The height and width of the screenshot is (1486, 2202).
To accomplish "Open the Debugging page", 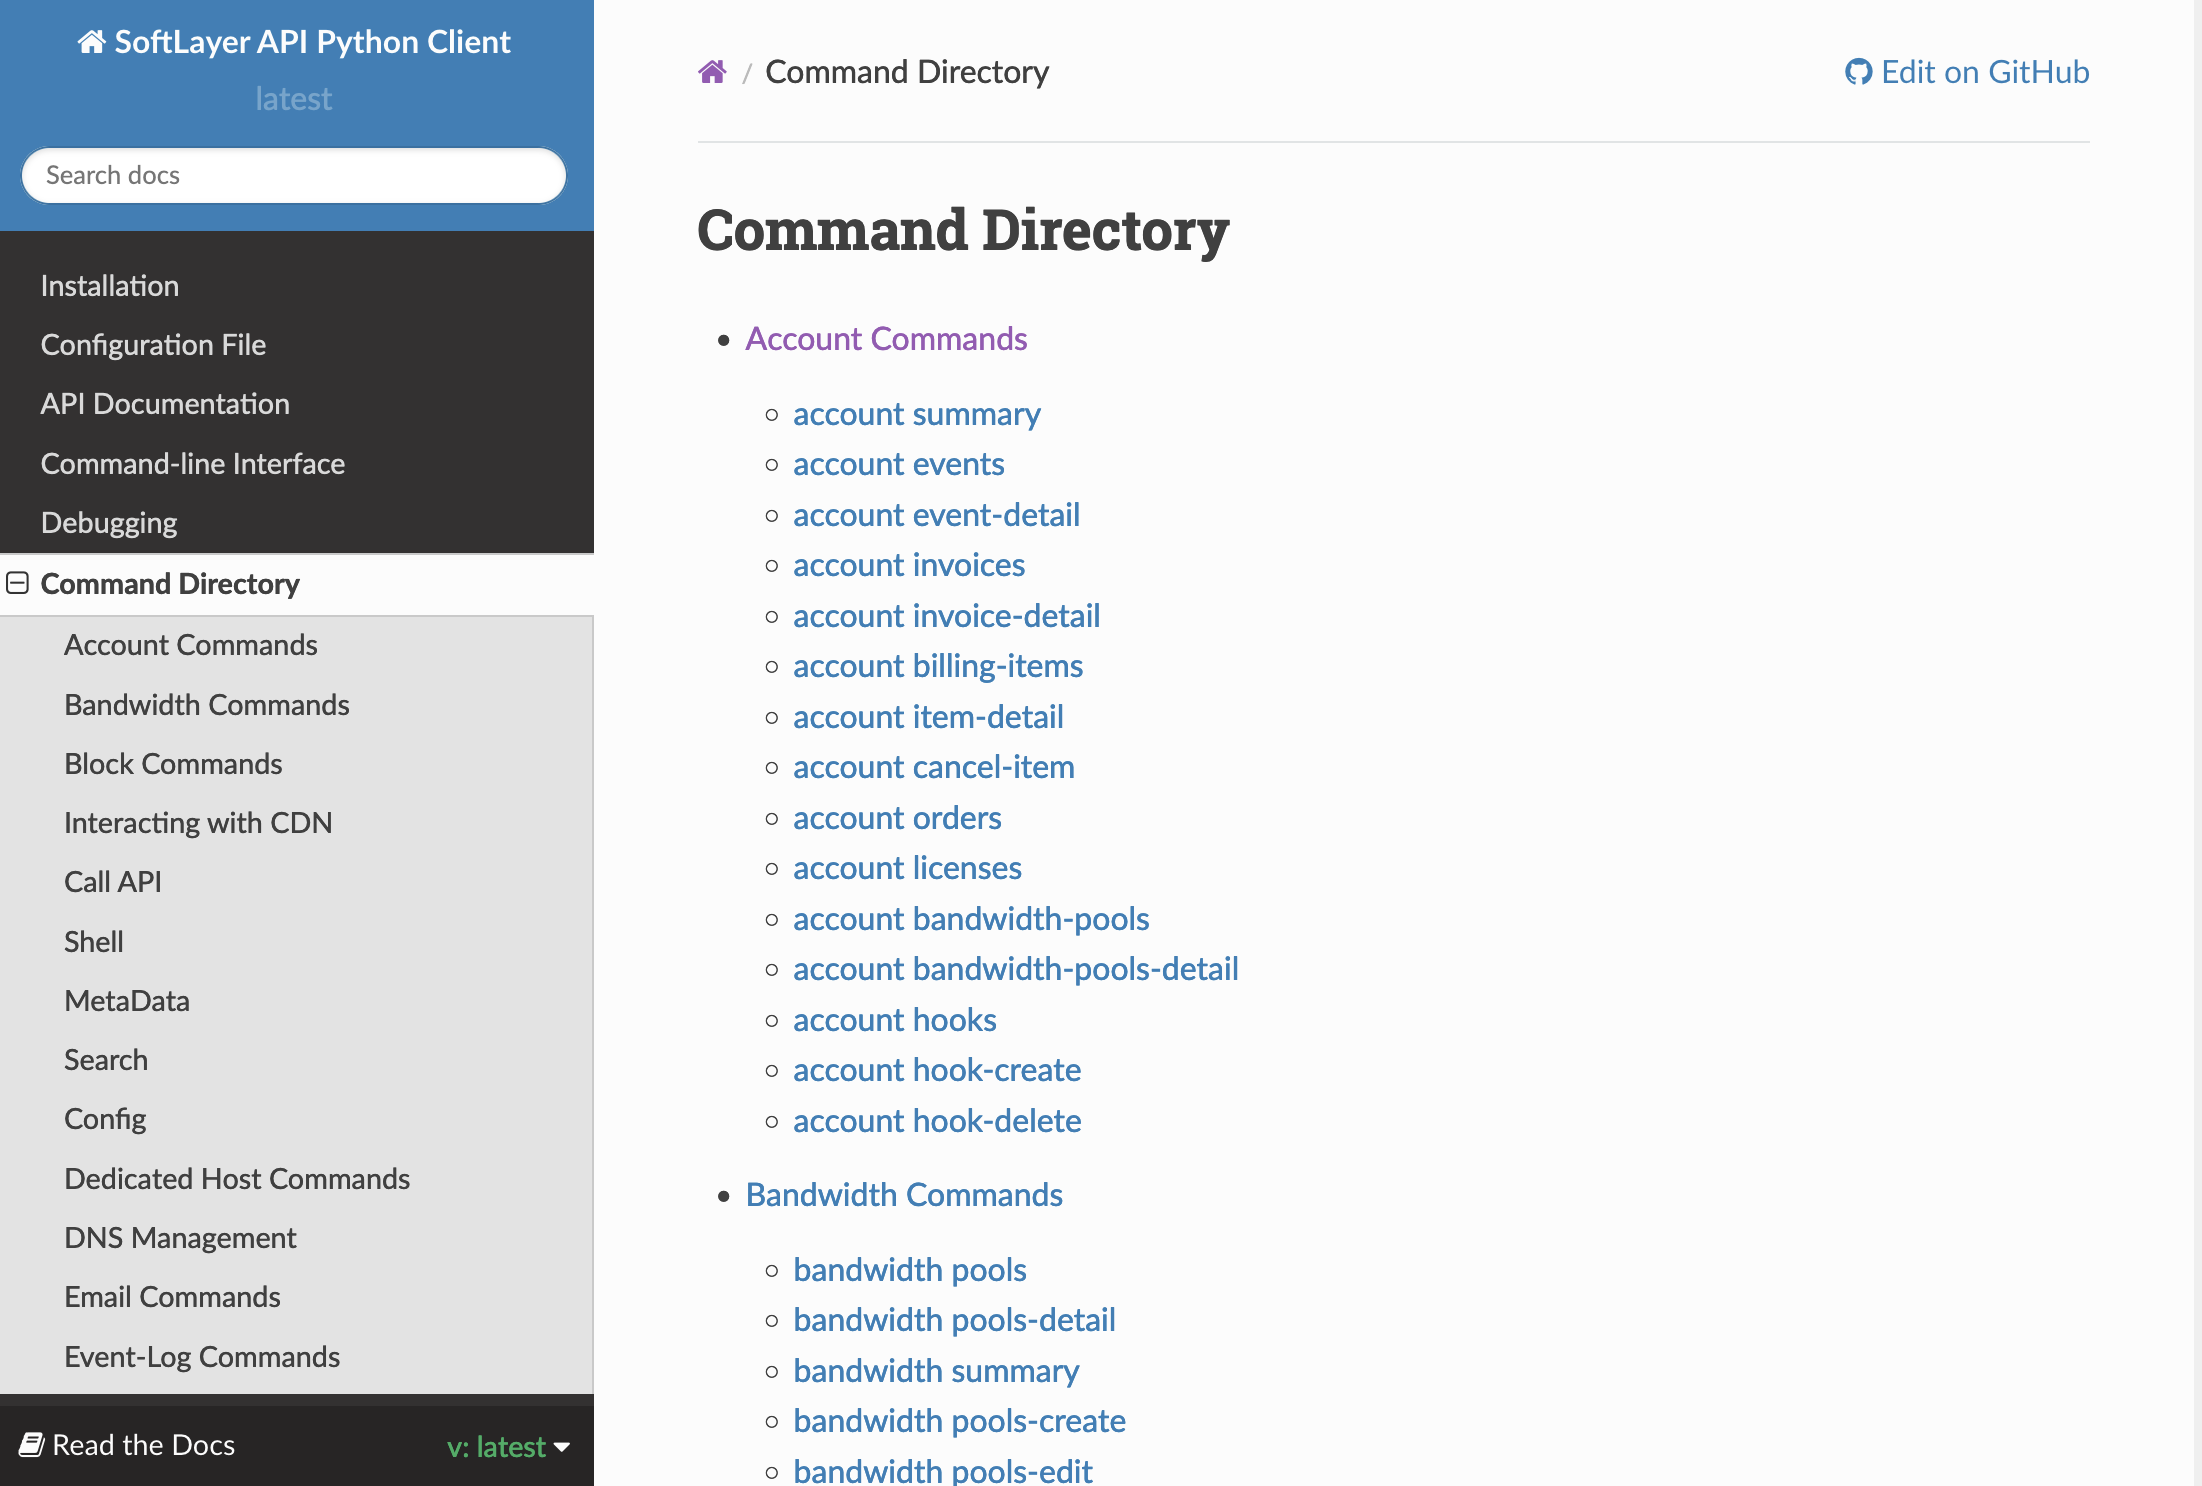I will (108, 522).
